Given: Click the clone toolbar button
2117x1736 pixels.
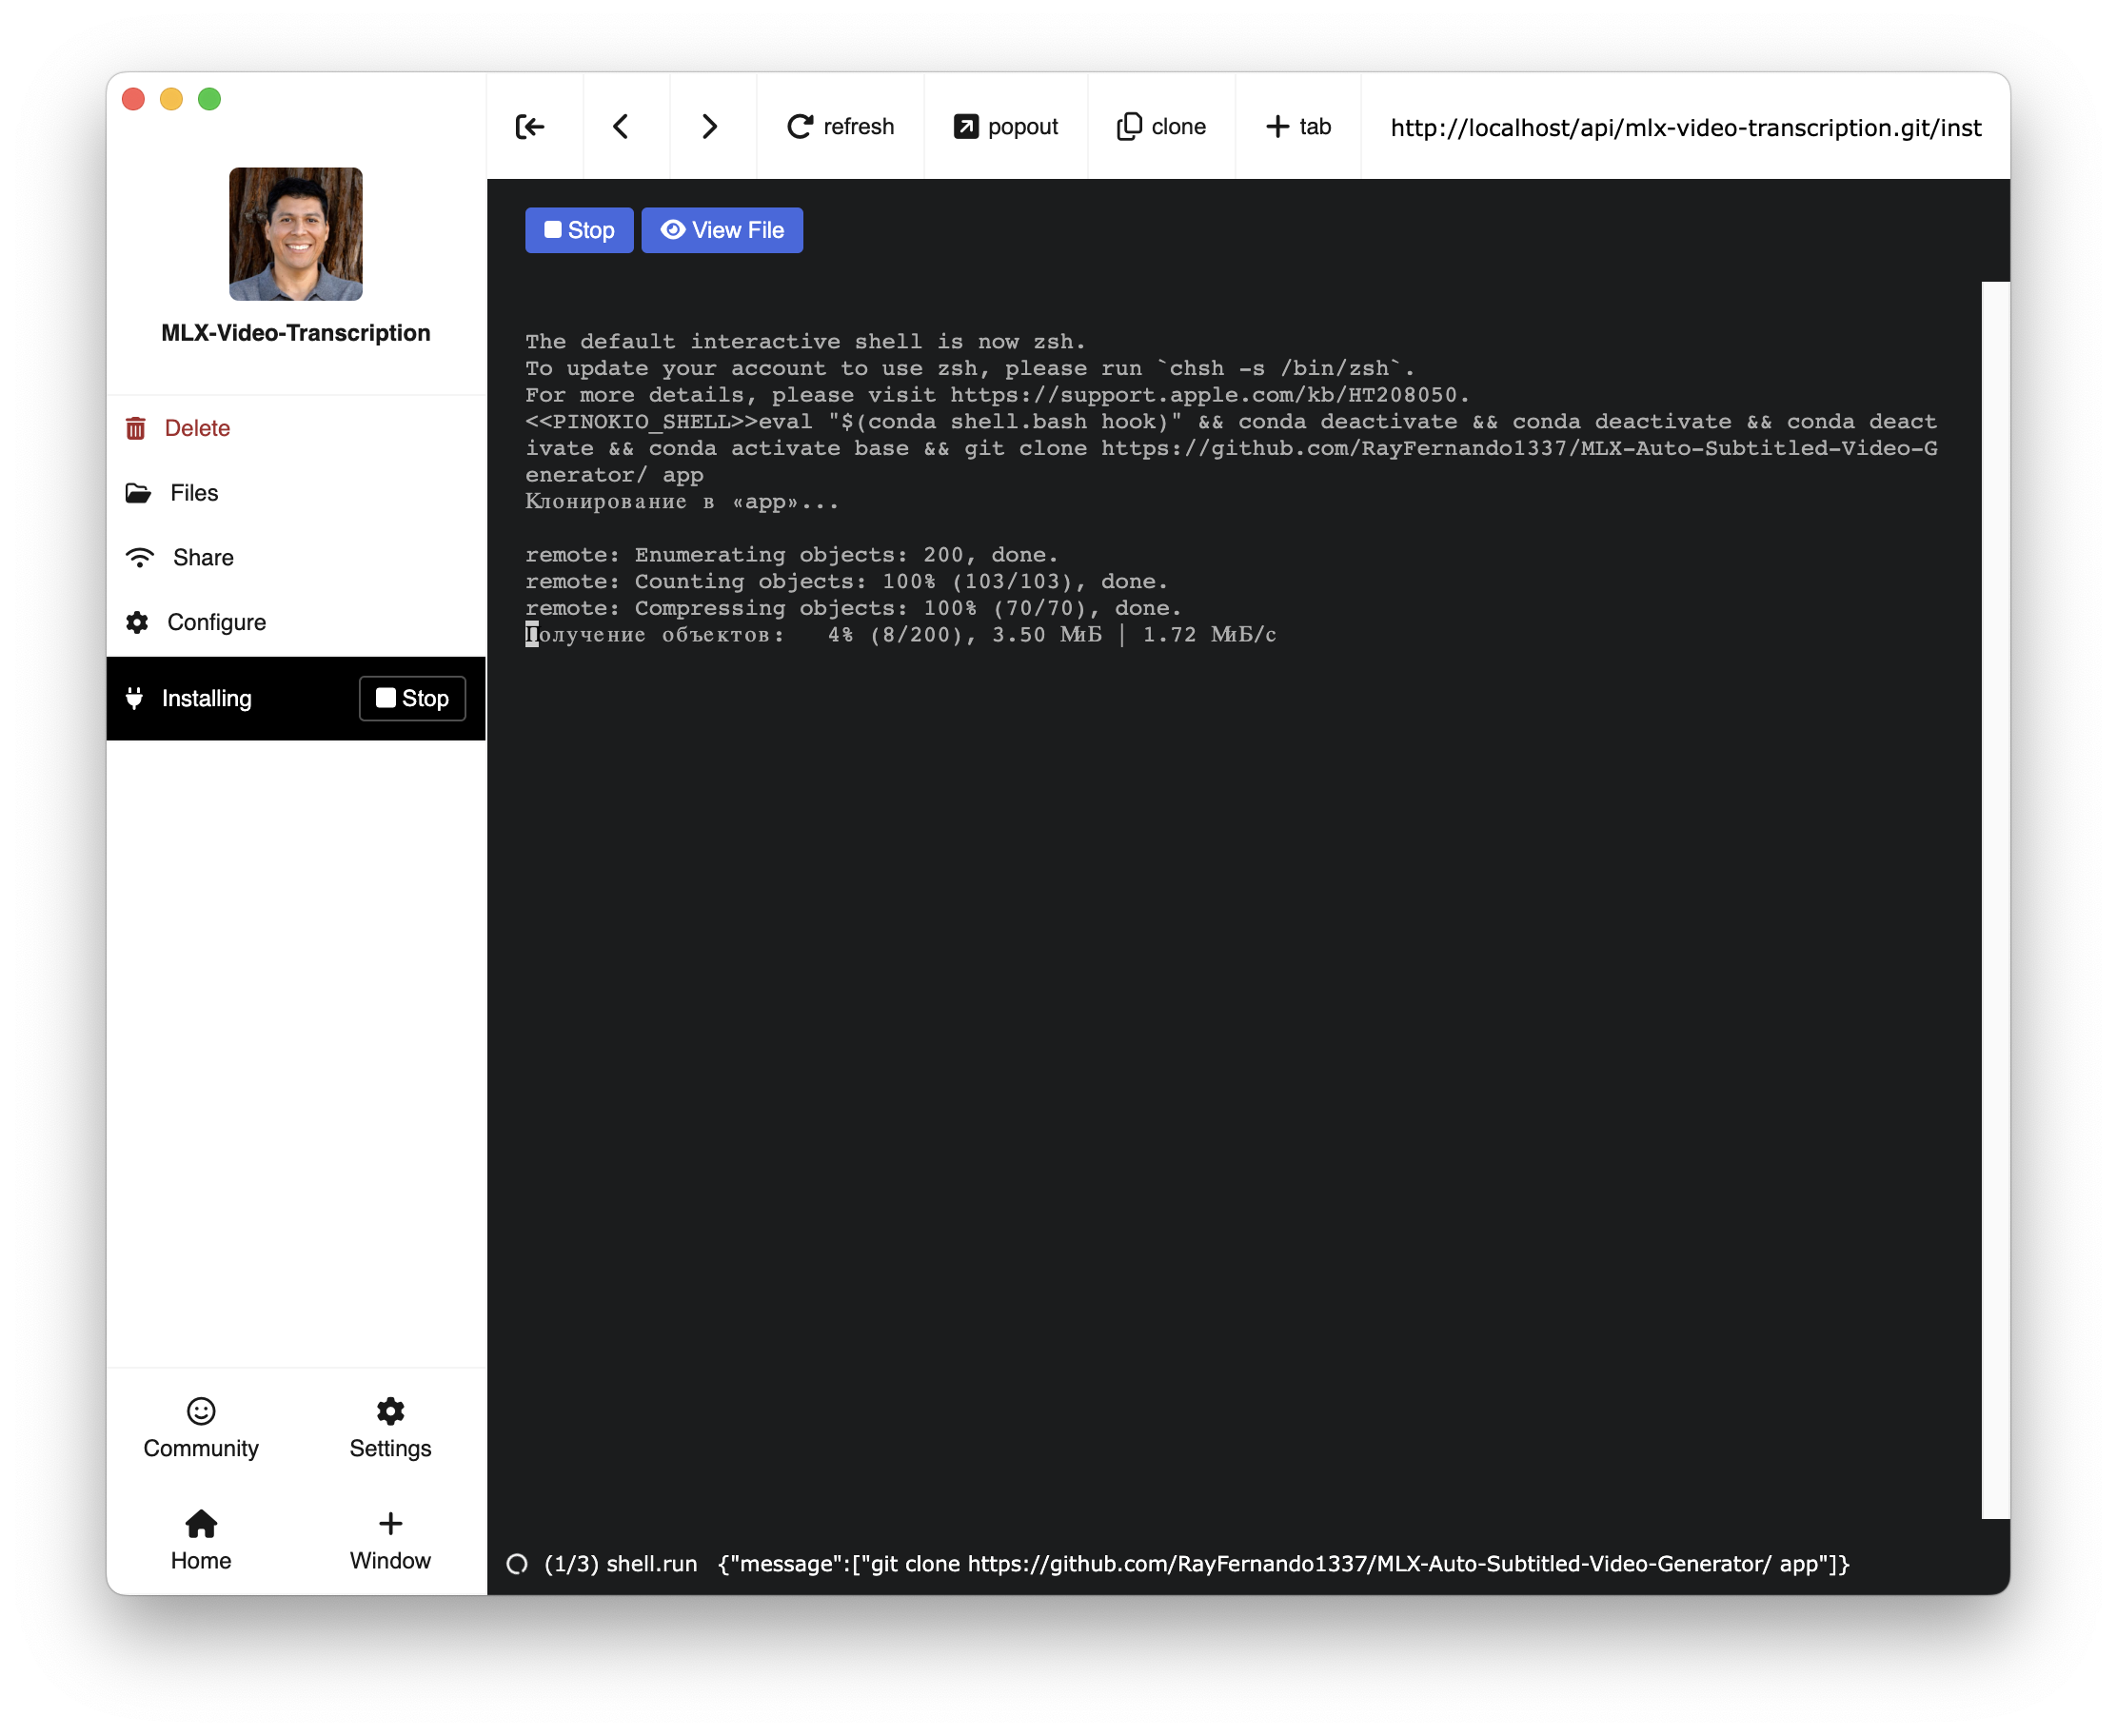Looking at the screenshot, I should coord(1161,127).
